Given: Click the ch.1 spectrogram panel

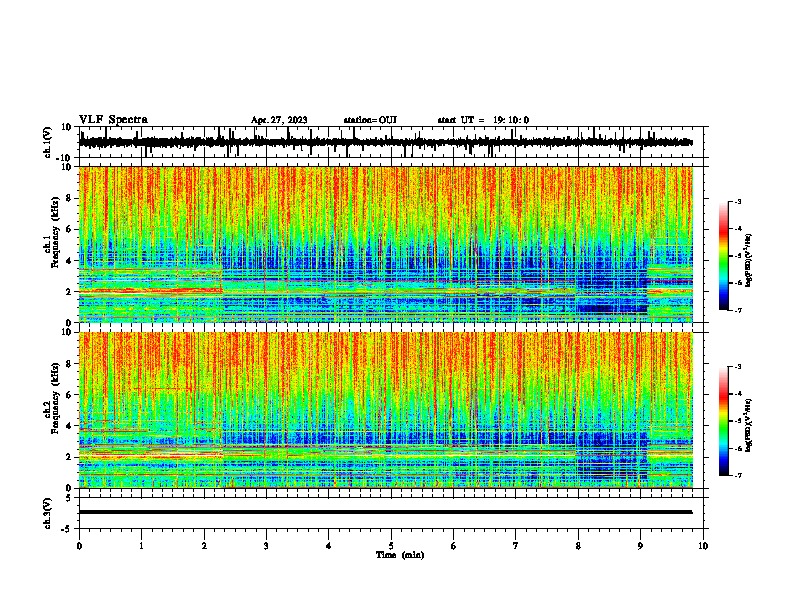Looking at the screenshot, I should (385, 244).
